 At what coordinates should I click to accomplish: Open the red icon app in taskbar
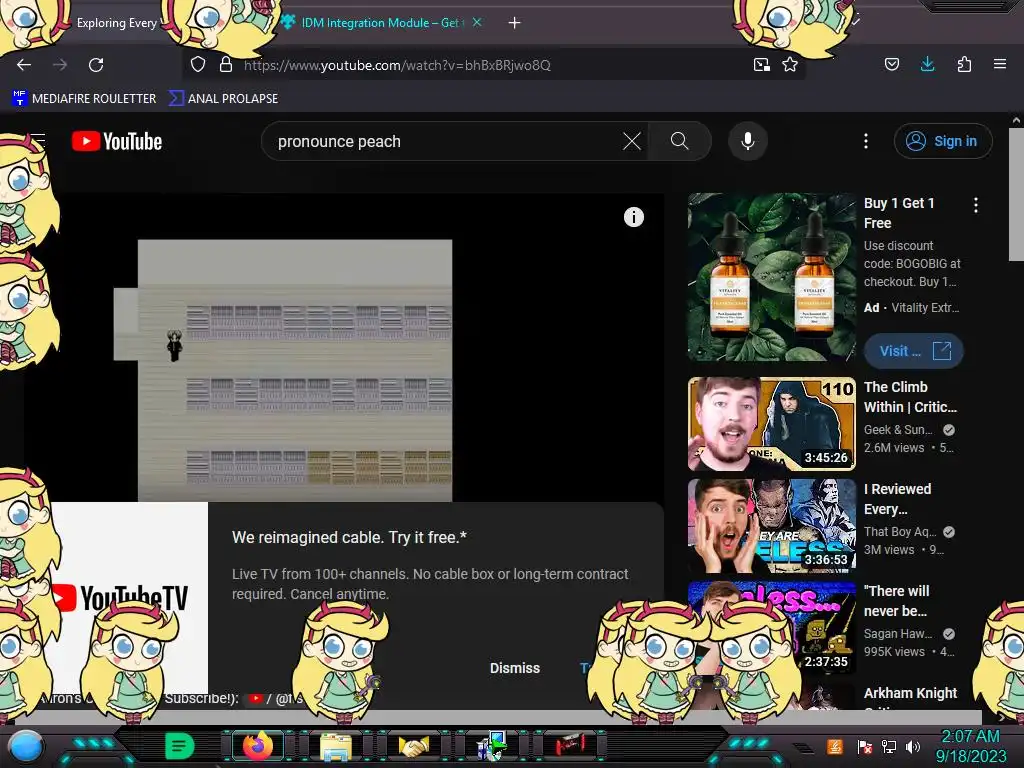coord(570,745)
